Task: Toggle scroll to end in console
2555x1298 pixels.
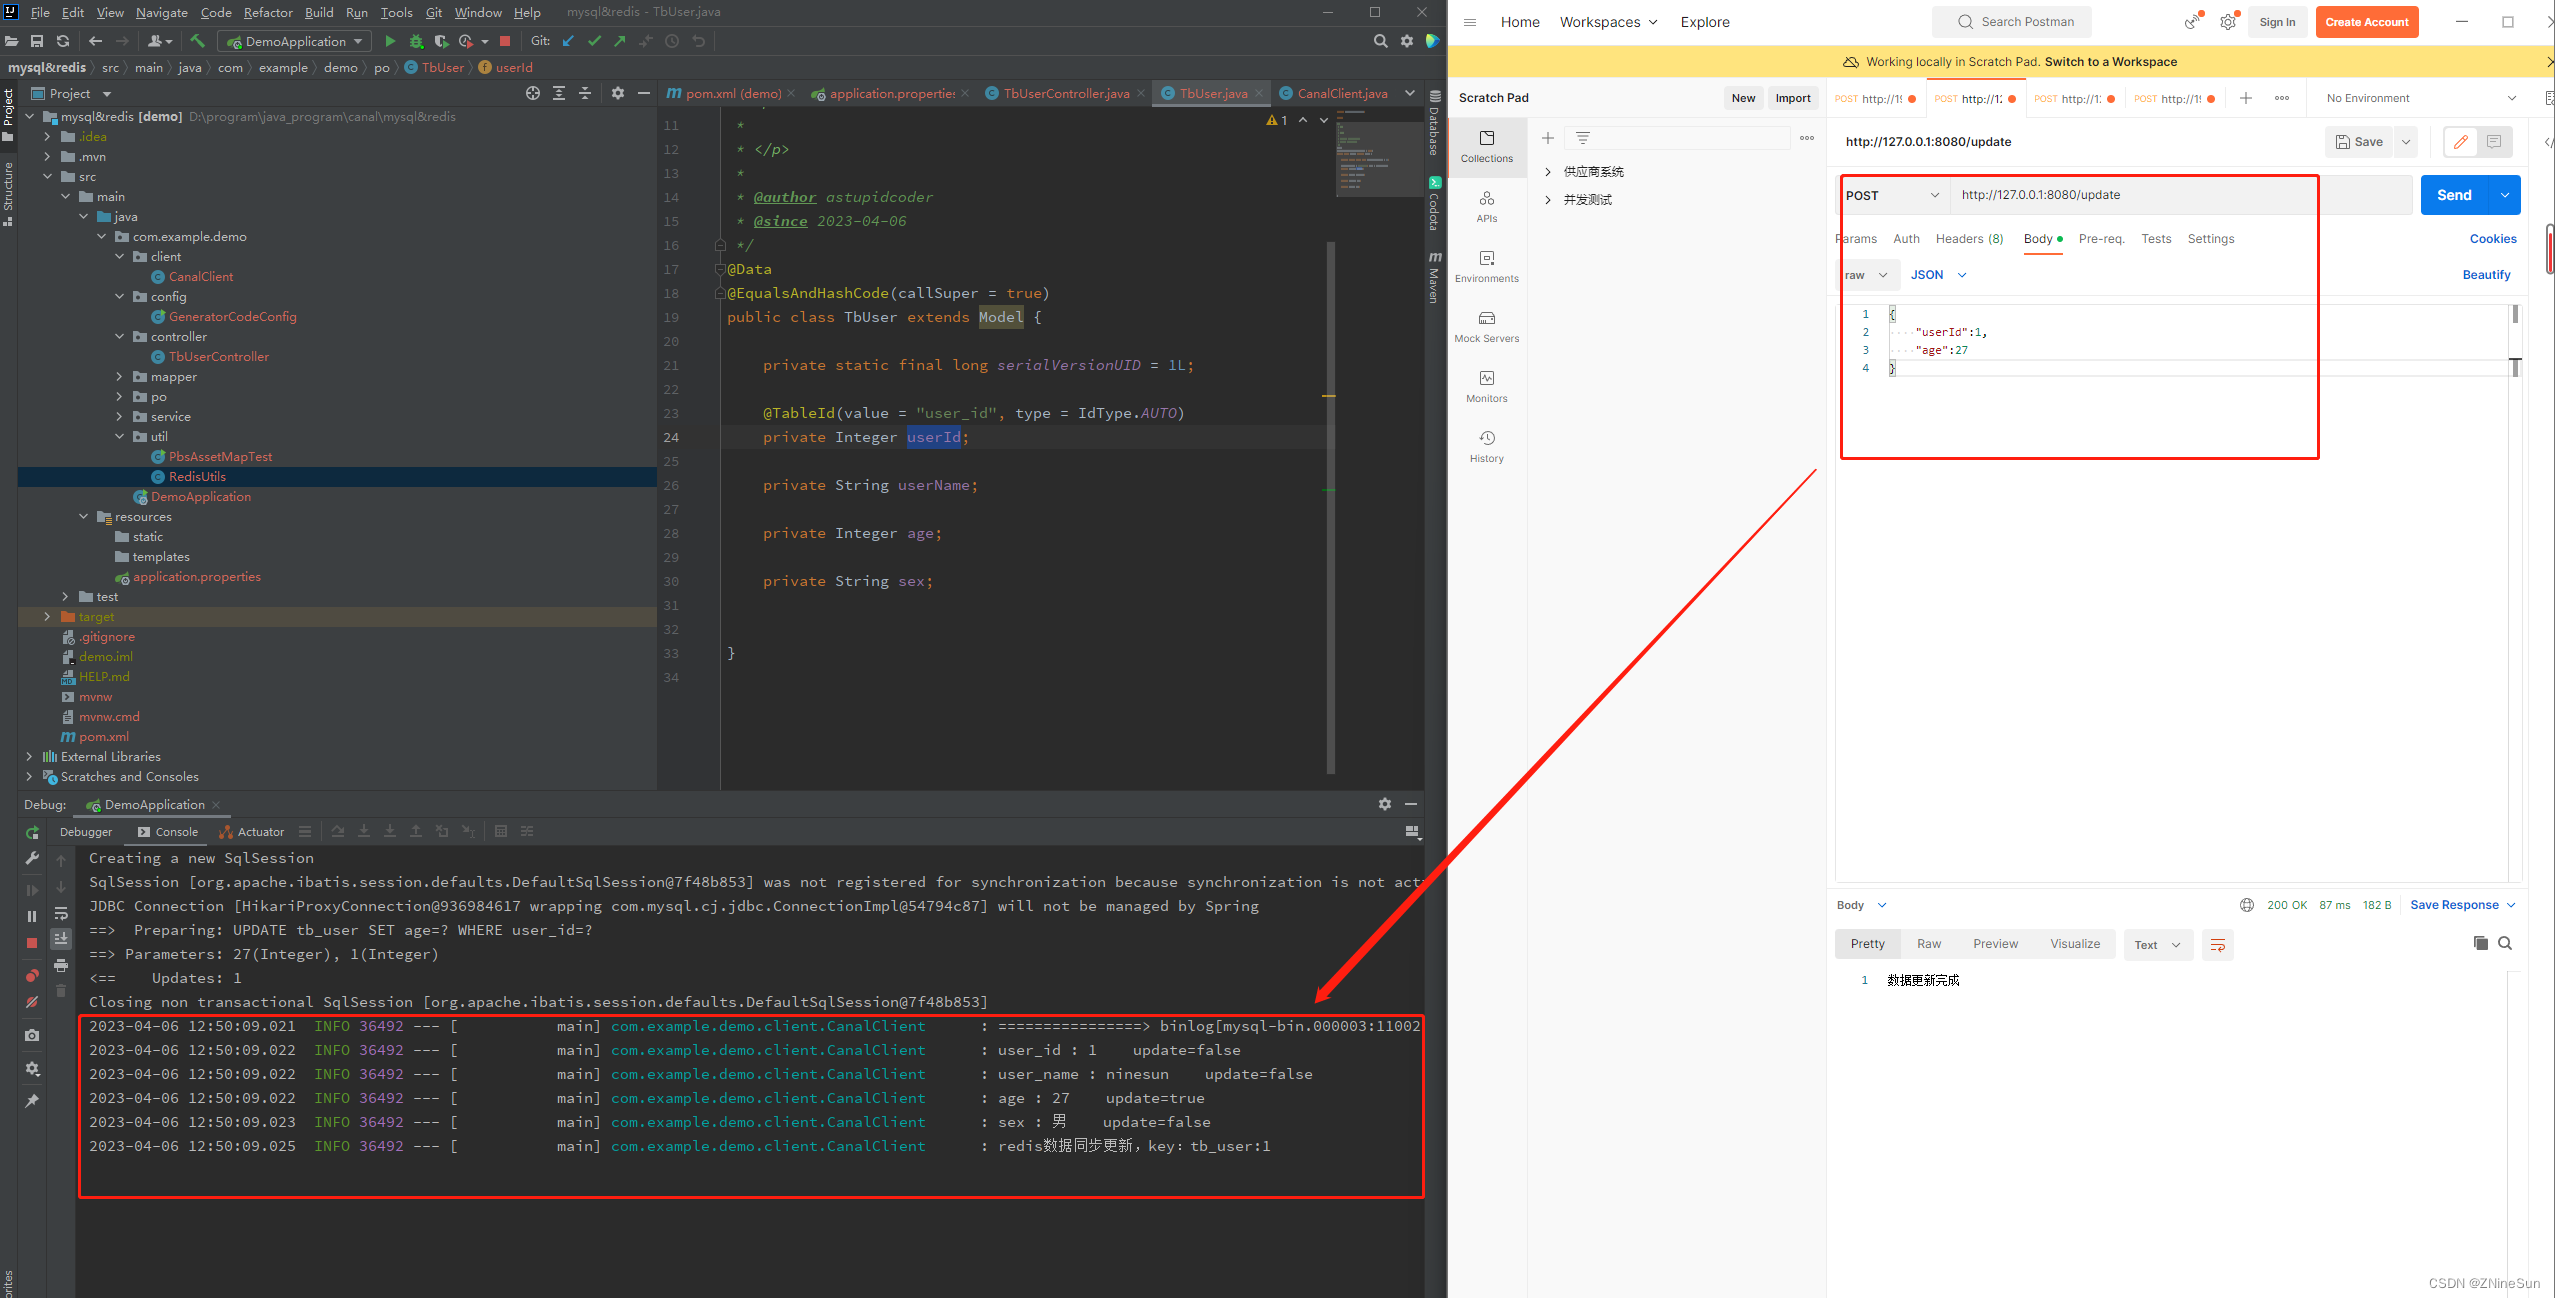Action: click(61, 938)
